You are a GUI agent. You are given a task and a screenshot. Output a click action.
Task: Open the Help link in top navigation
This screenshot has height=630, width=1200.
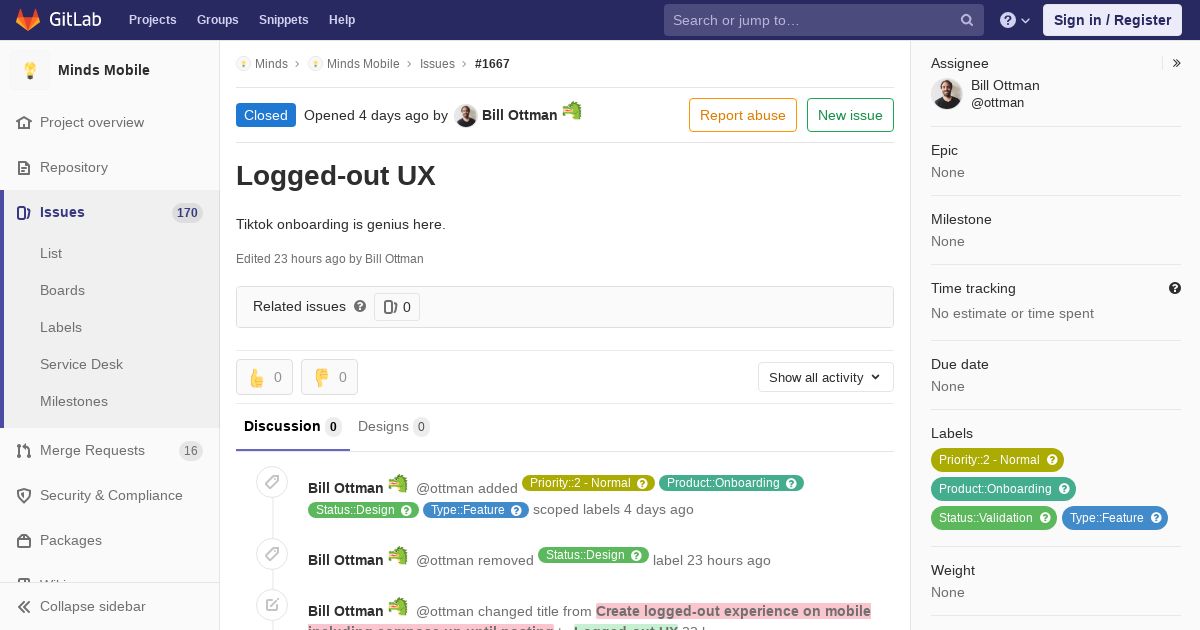click(x=342, y=20)
